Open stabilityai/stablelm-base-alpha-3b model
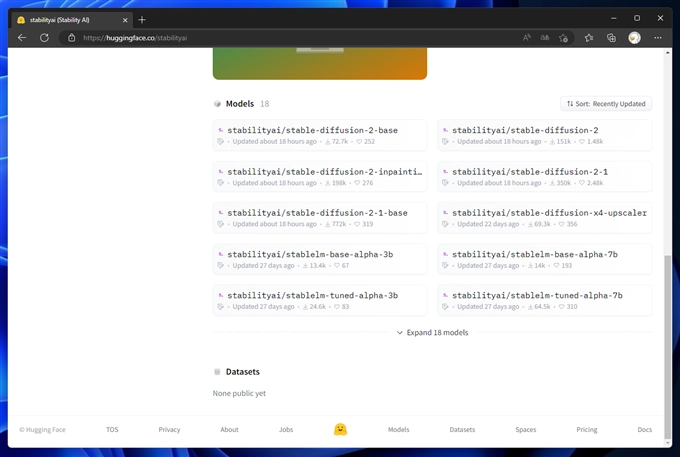 point(320,259)
